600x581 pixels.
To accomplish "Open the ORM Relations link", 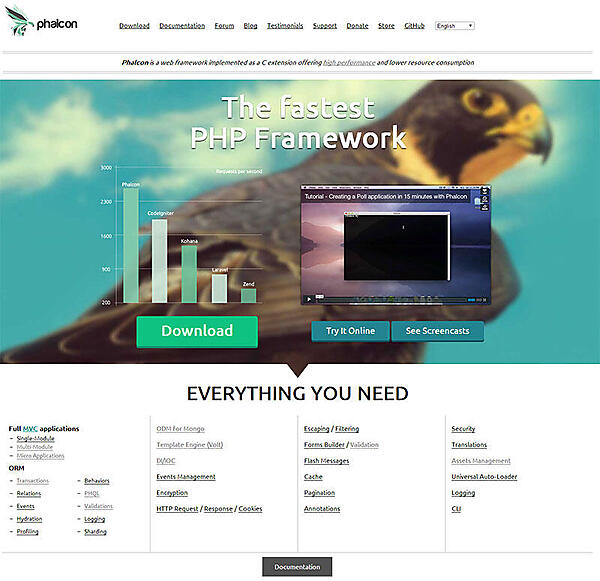I will [x=29, y=493].
